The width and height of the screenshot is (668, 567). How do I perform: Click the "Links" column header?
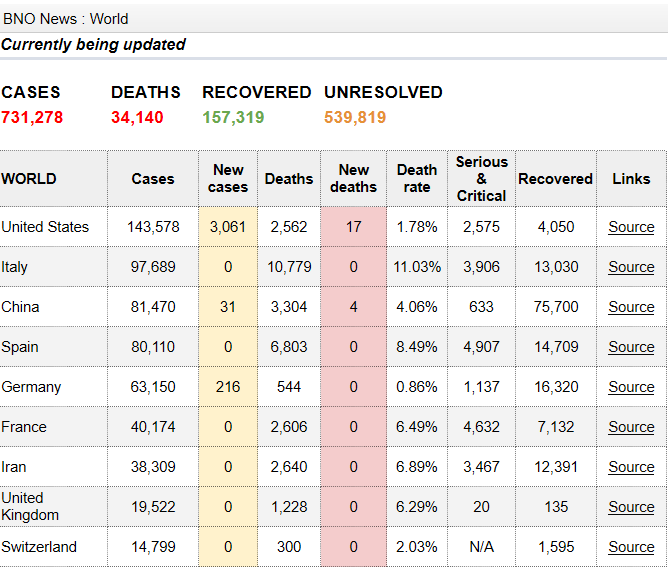click(631, 179)
